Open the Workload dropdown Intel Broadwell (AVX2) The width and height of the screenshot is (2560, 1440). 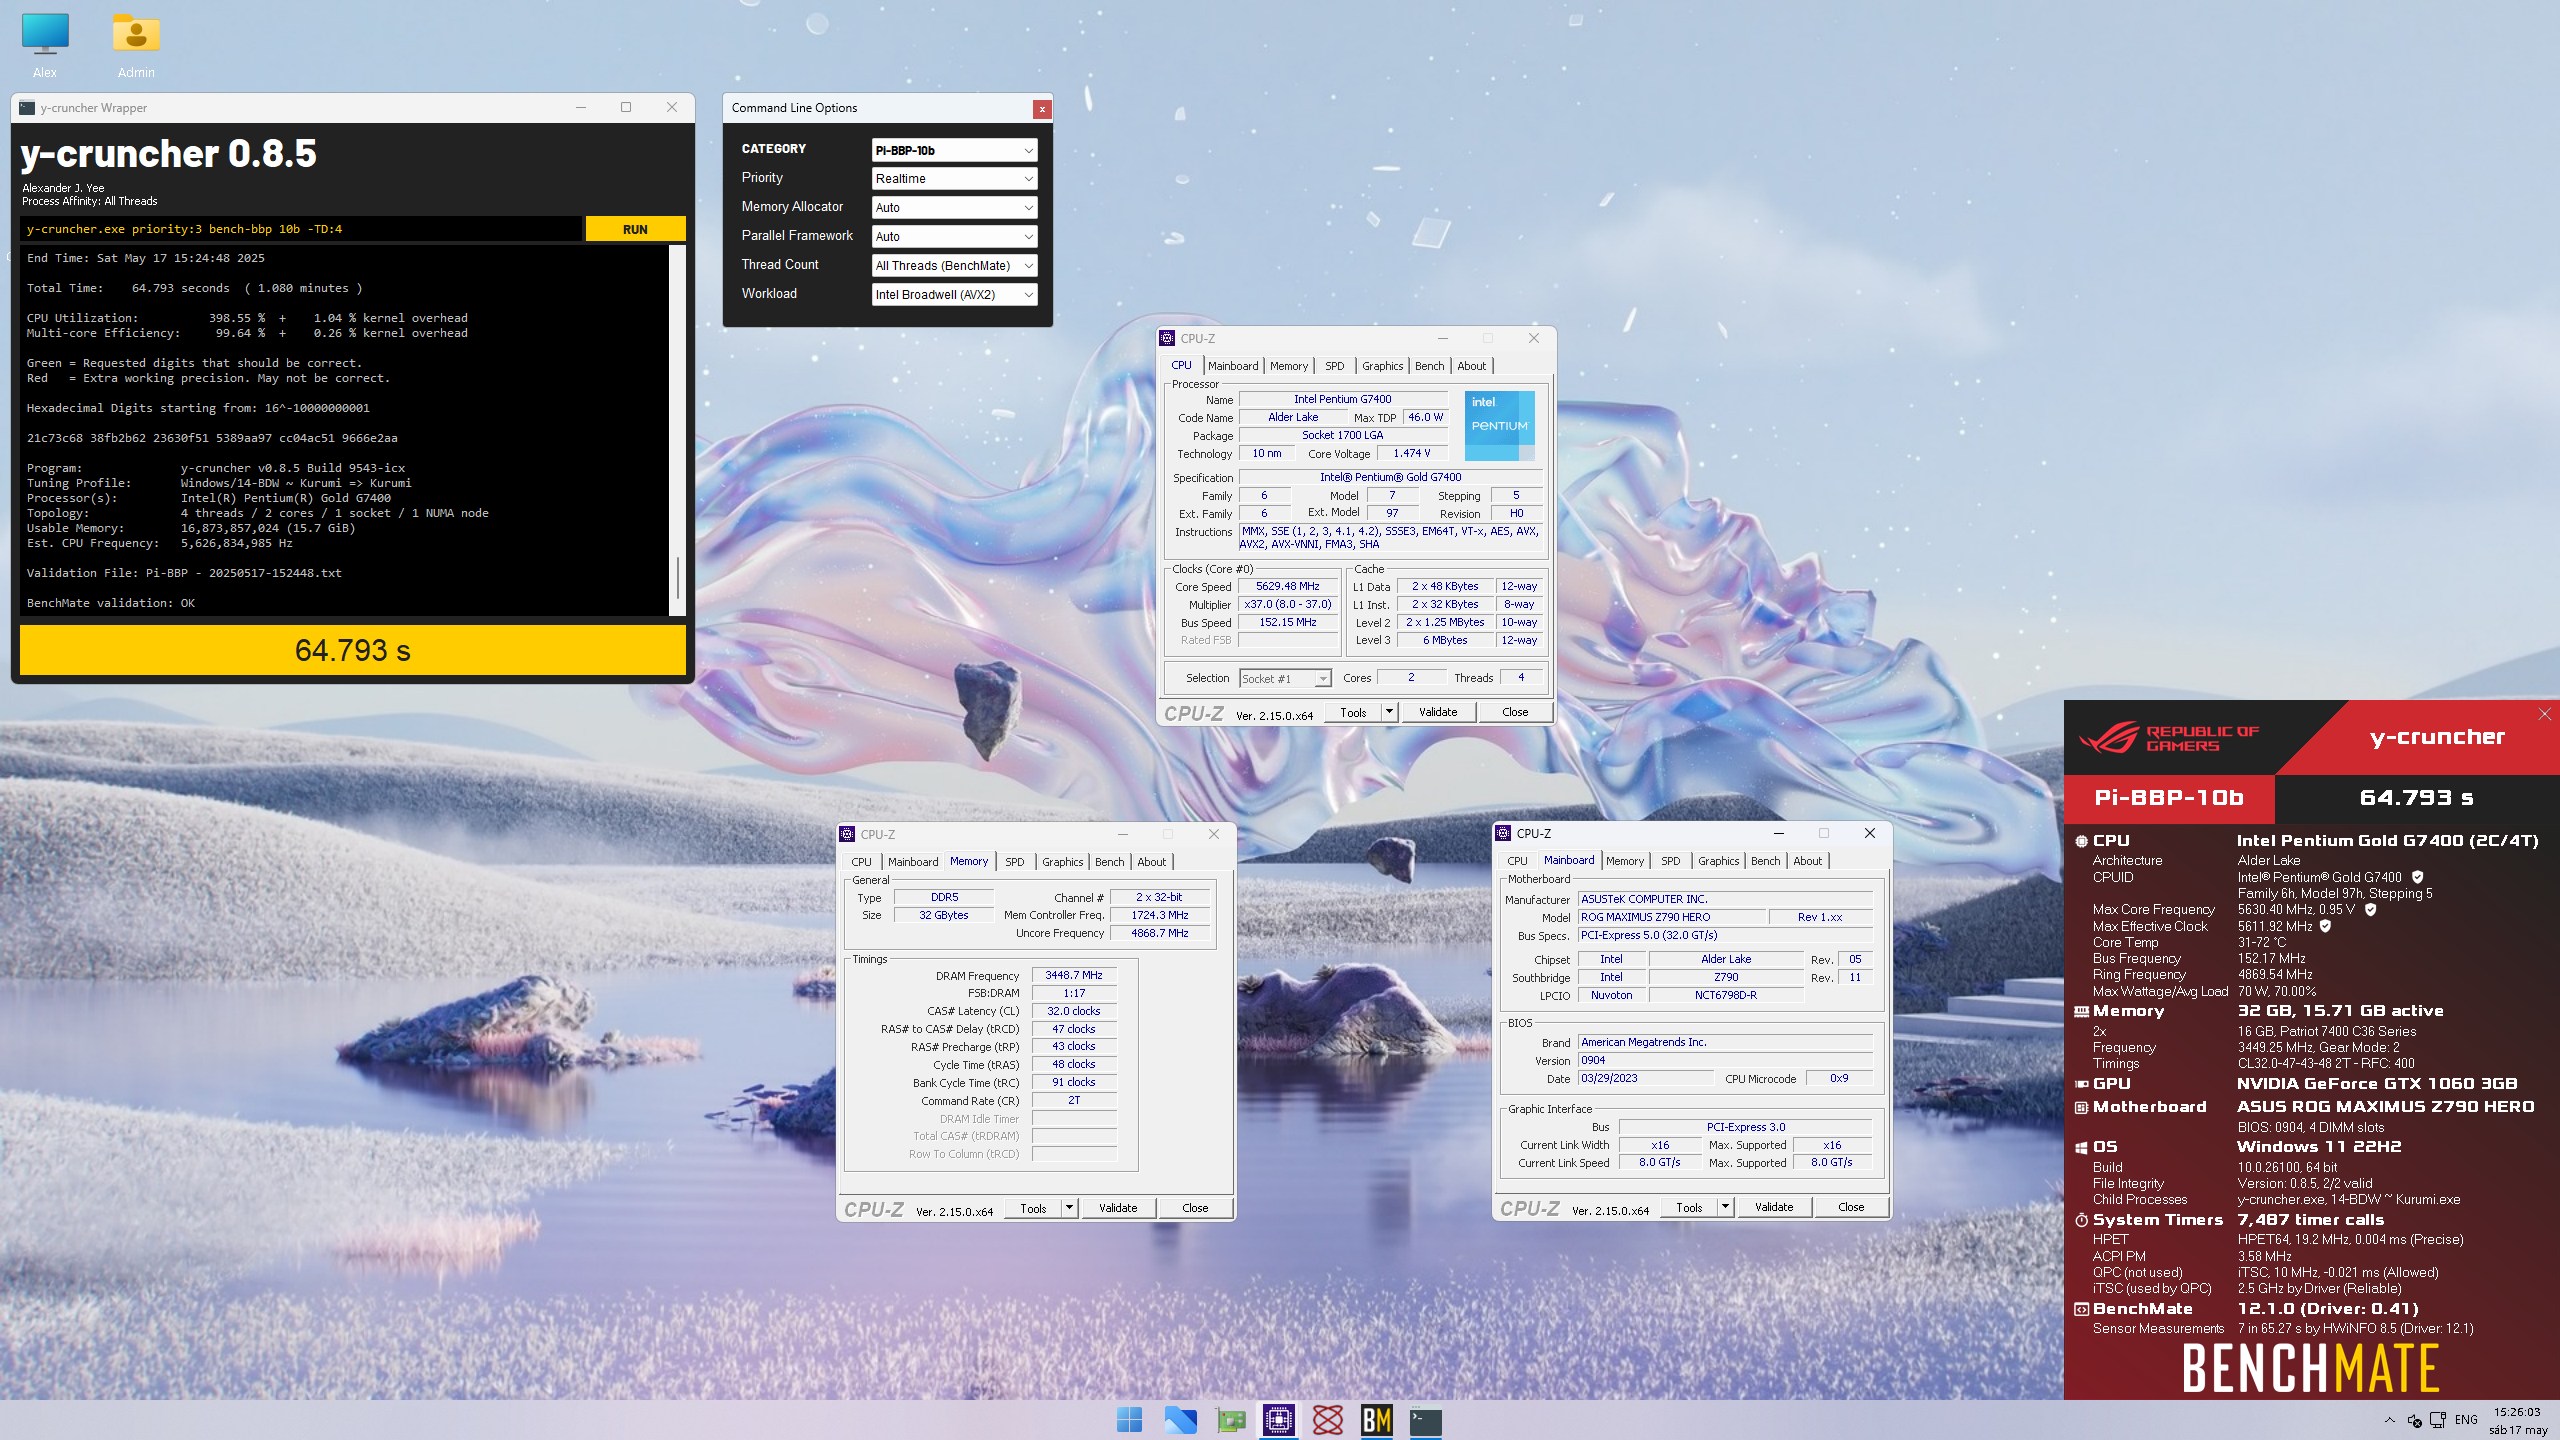(x=954, y=295)
